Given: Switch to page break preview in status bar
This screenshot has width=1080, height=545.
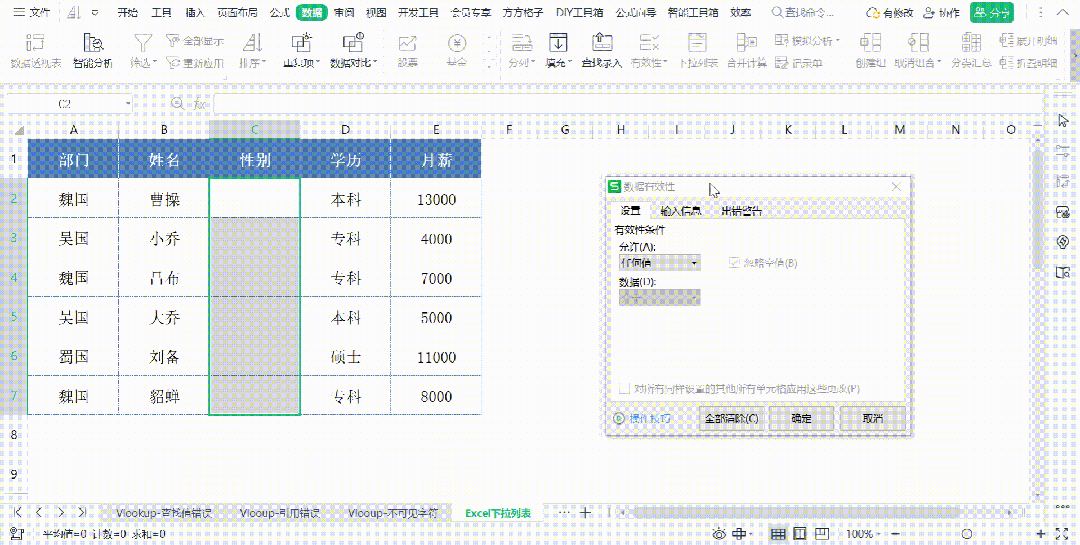Looking at the screenshot, I should [x=822, y=534].
